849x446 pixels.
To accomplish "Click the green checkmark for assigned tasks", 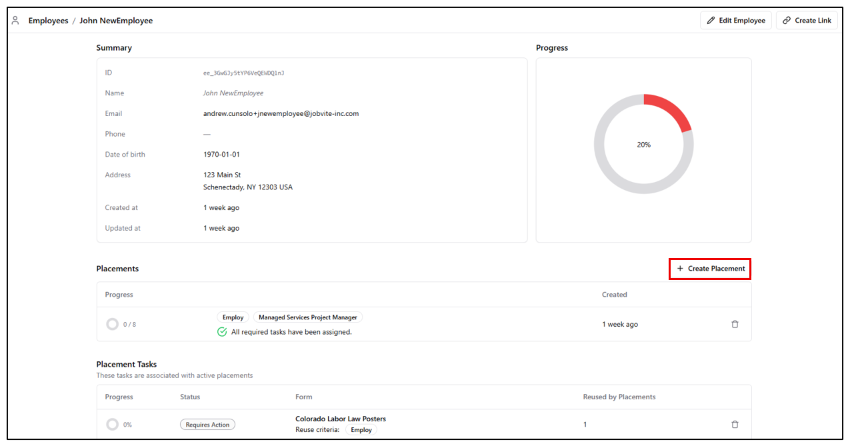I will pyautogui.click(x=222, y=332).
